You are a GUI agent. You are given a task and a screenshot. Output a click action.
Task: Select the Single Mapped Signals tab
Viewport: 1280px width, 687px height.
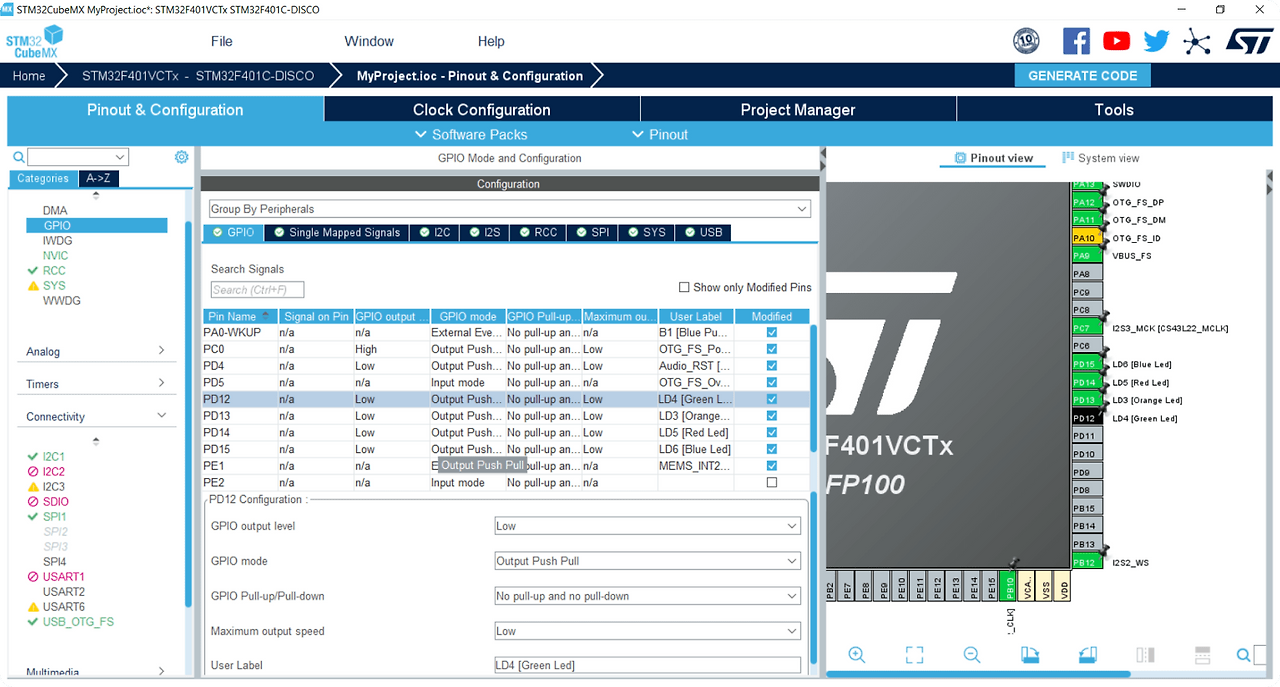(x=337, y=232)
